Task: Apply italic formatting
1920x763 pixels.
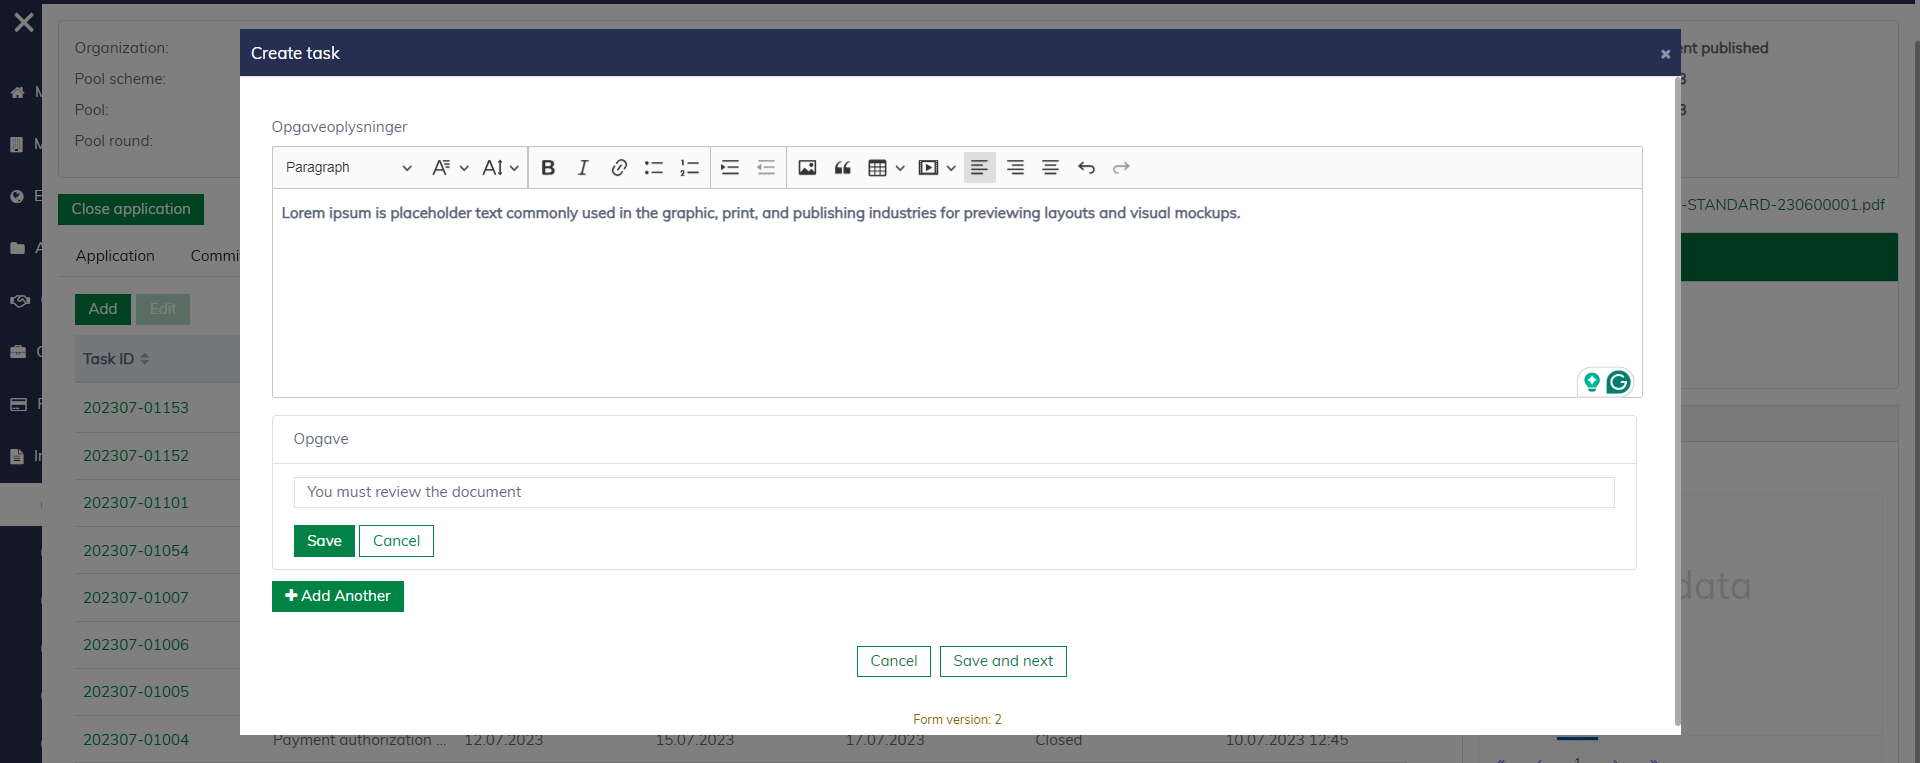Action: [x=583, y=168]
